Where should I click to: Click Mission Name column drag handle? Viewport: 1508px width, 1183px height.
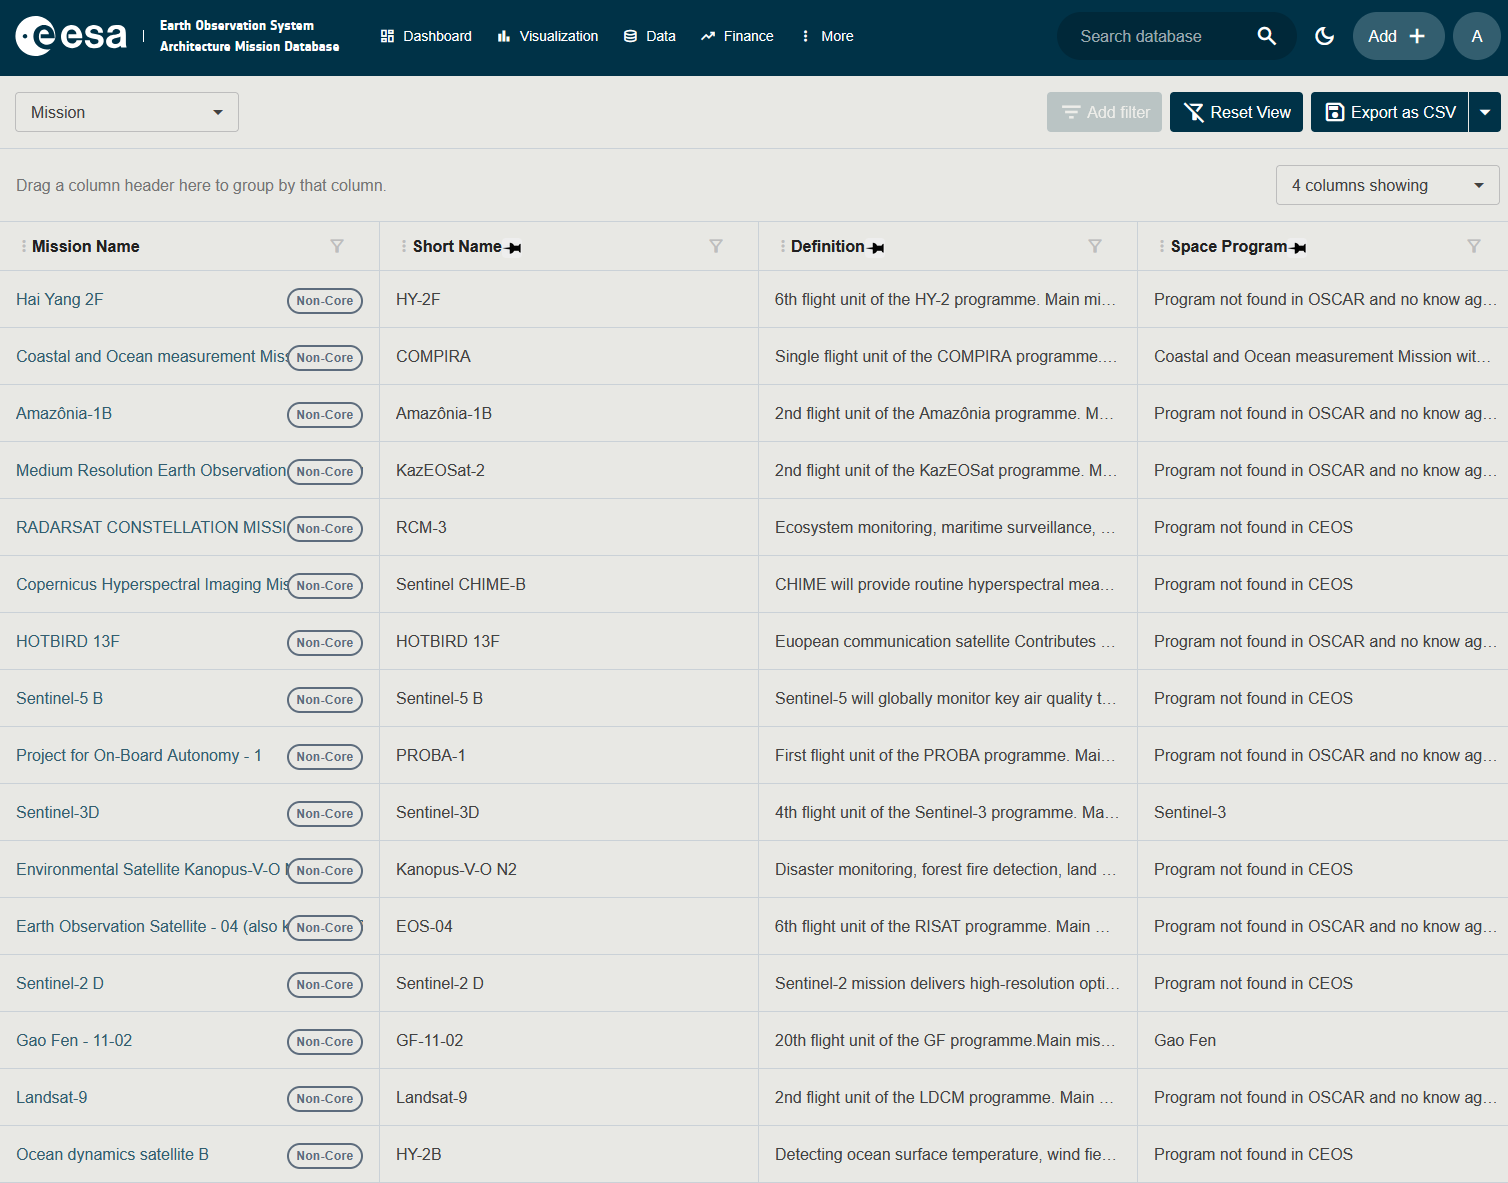[24, 246]
